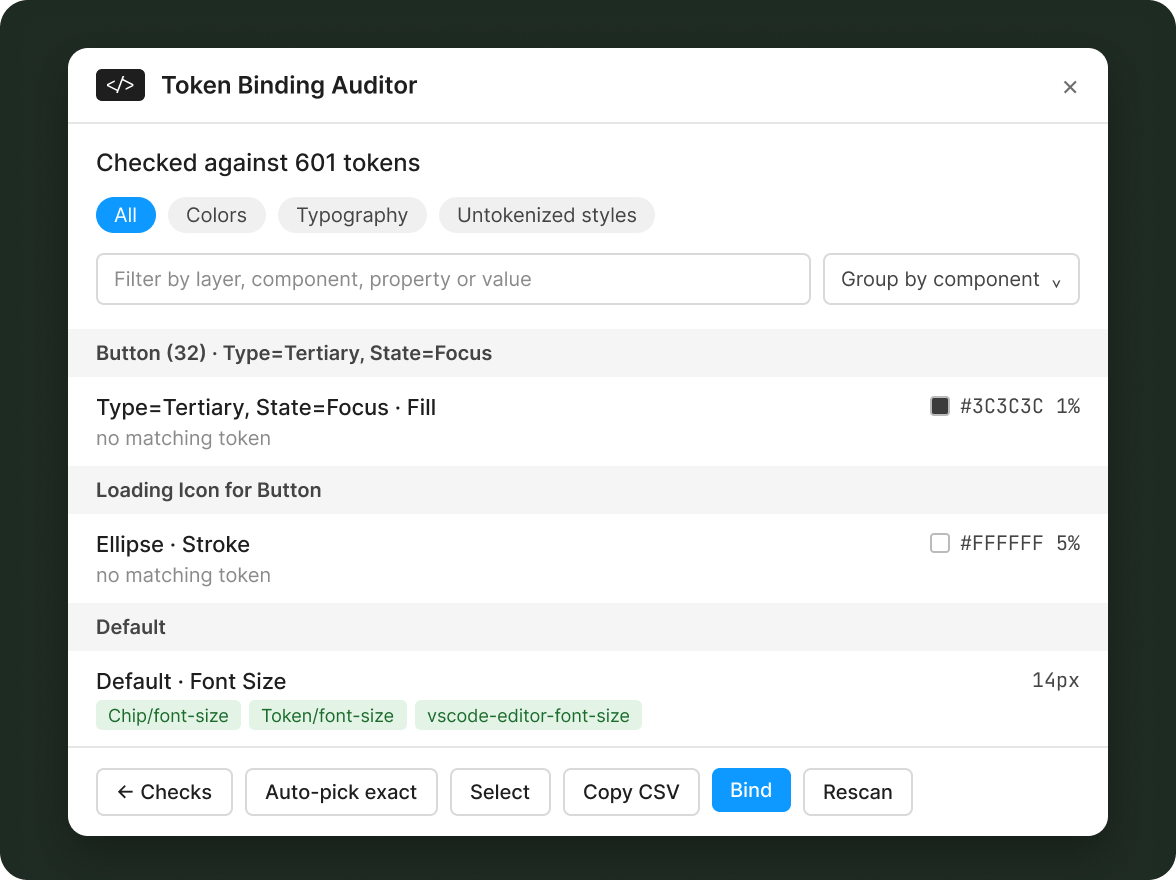Viewport: 1176px width, 880px height.
Task: Switch to the Typography filter
Action: (x=352, y=215)
